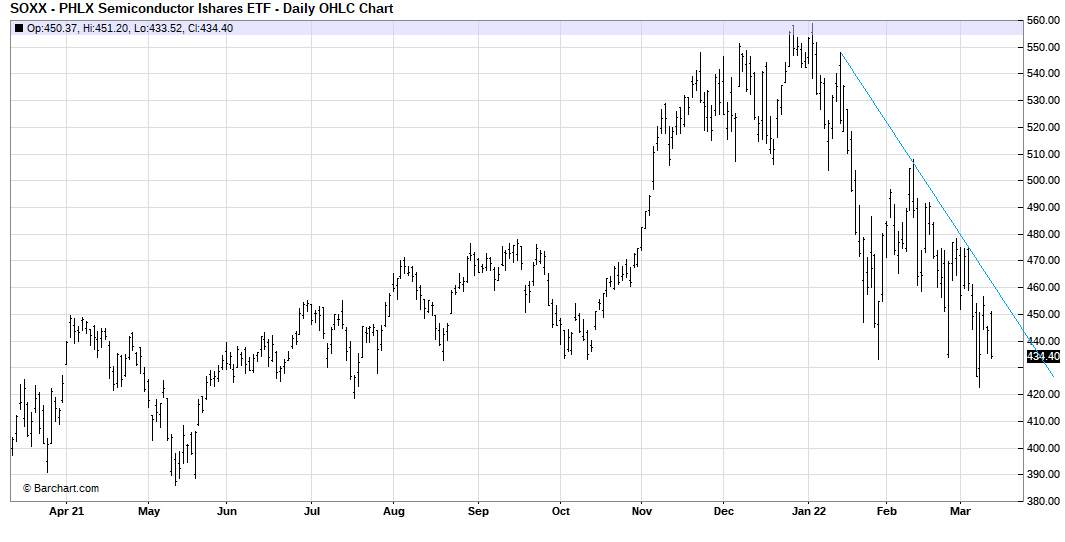Click the 'Aug' date axis label
The width and height of the screenshot is (1065, 542).
point(393,511)
